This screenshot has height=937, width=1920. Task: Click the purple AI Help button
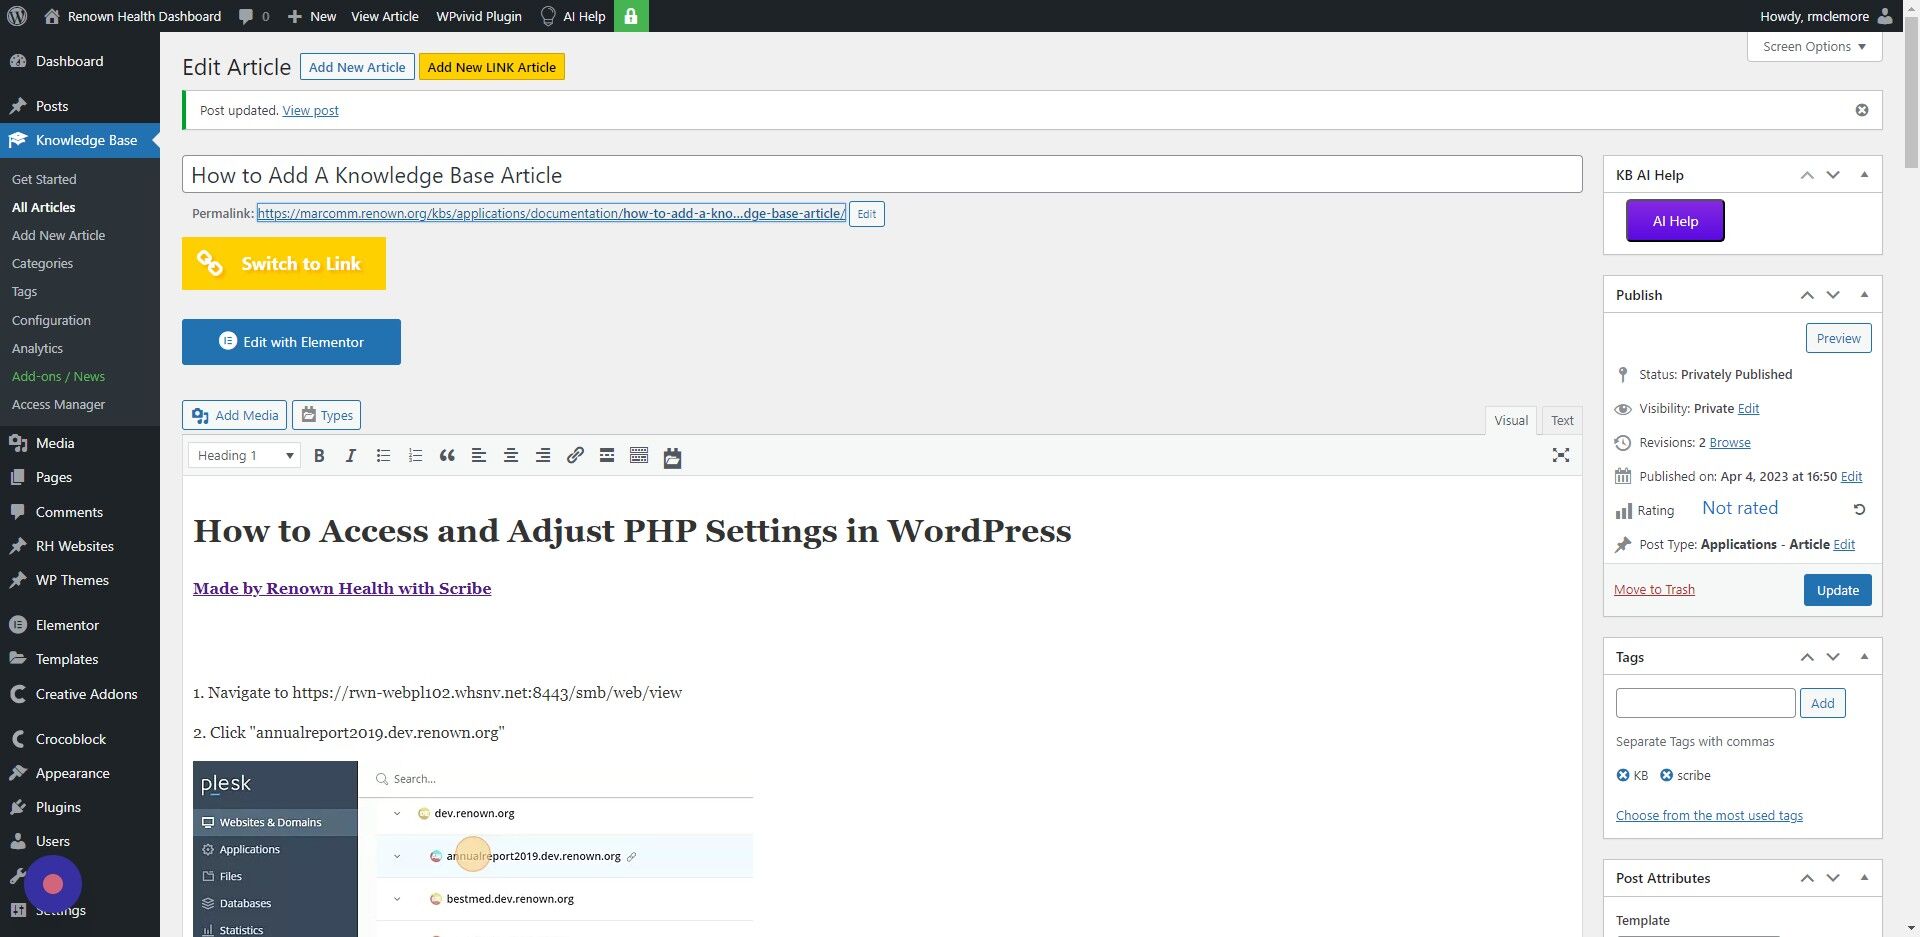[x=1675, y=221]
